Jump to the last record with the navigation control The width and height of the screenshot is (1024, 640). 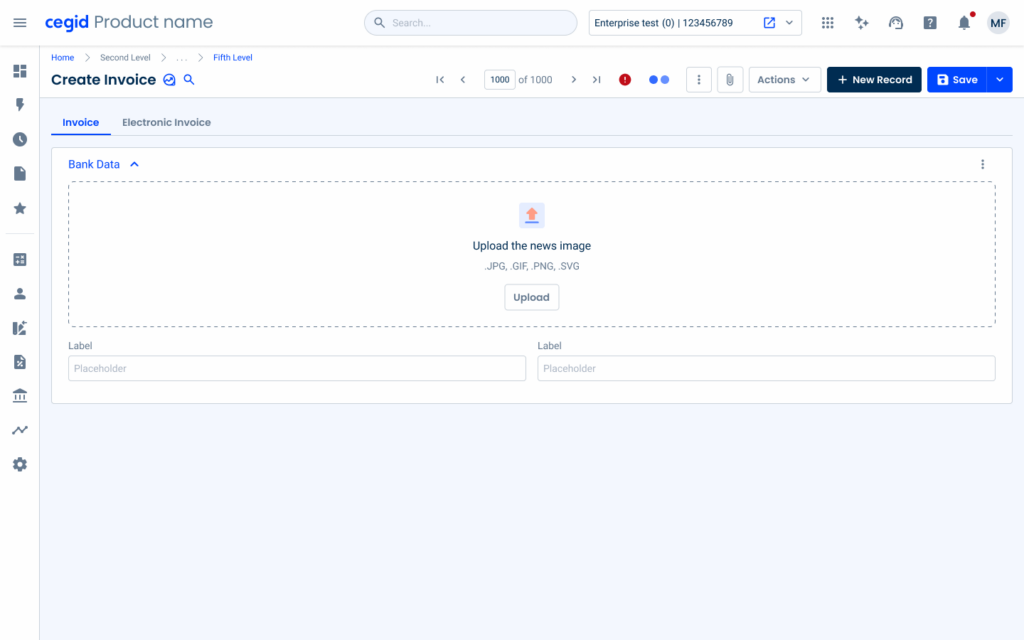click(x=597, y=79)
